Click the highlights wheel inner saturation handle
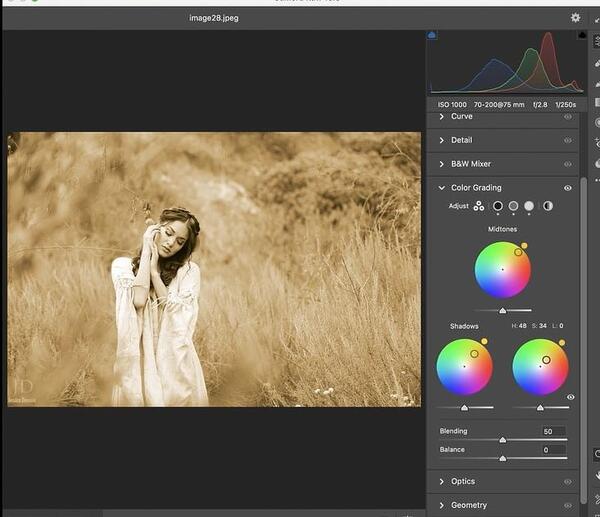600x517 pixels. coord(546,360)
